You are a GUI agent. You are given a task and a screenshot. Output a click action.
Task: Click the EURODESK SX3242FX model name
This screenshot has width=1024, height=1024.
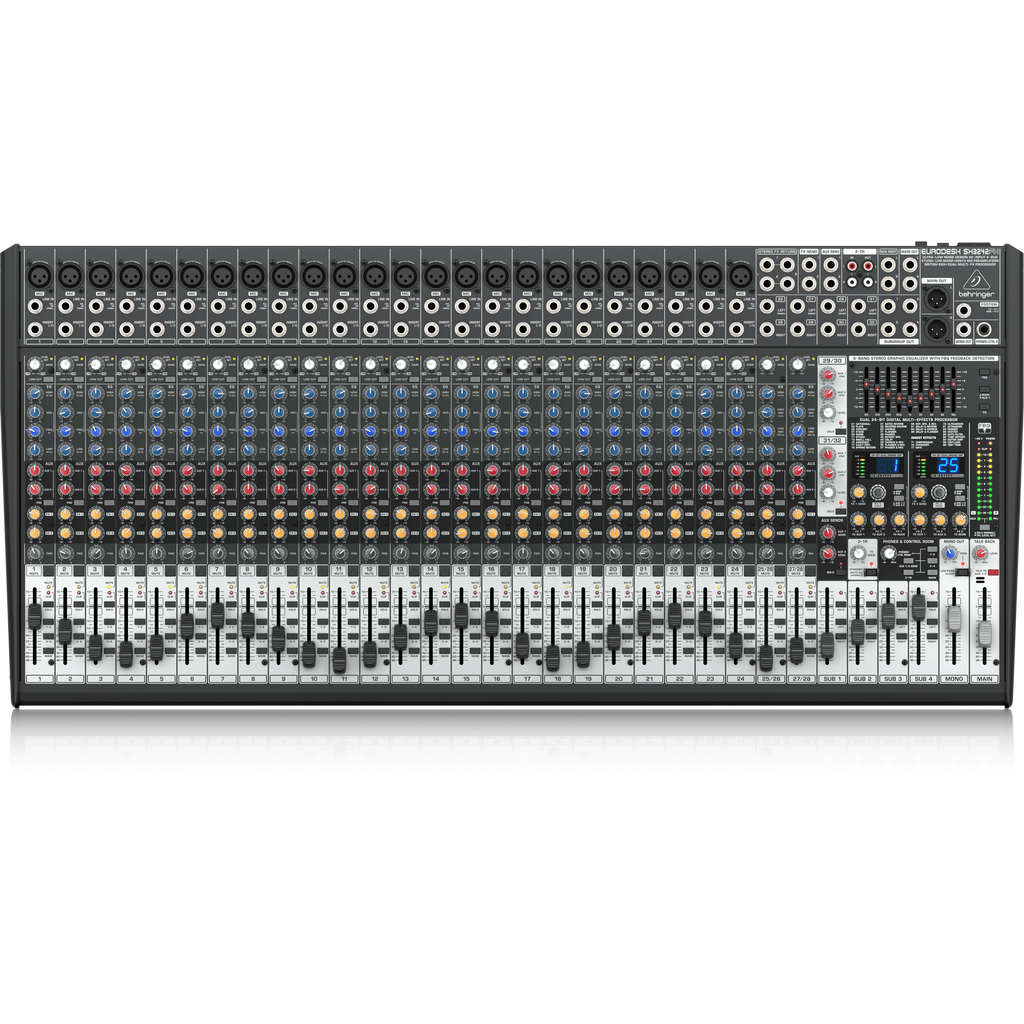[x=961, y=252]
